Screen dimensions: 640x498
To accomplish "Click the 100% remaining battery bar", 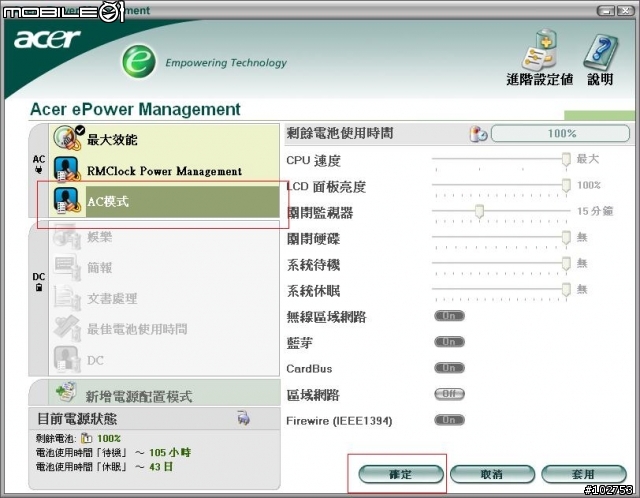I will pyautogui.click(x=560, y=133).
